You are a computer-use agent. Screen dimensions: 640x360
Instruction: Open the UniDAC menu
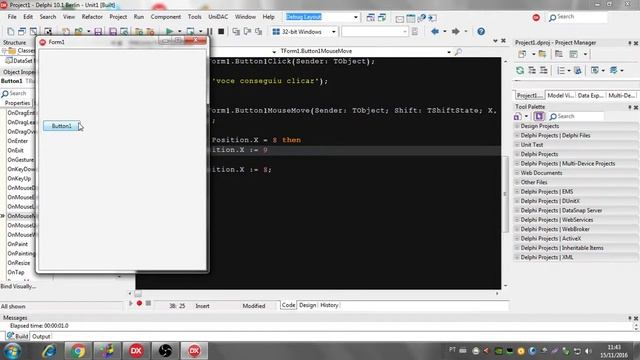point(218,17)
